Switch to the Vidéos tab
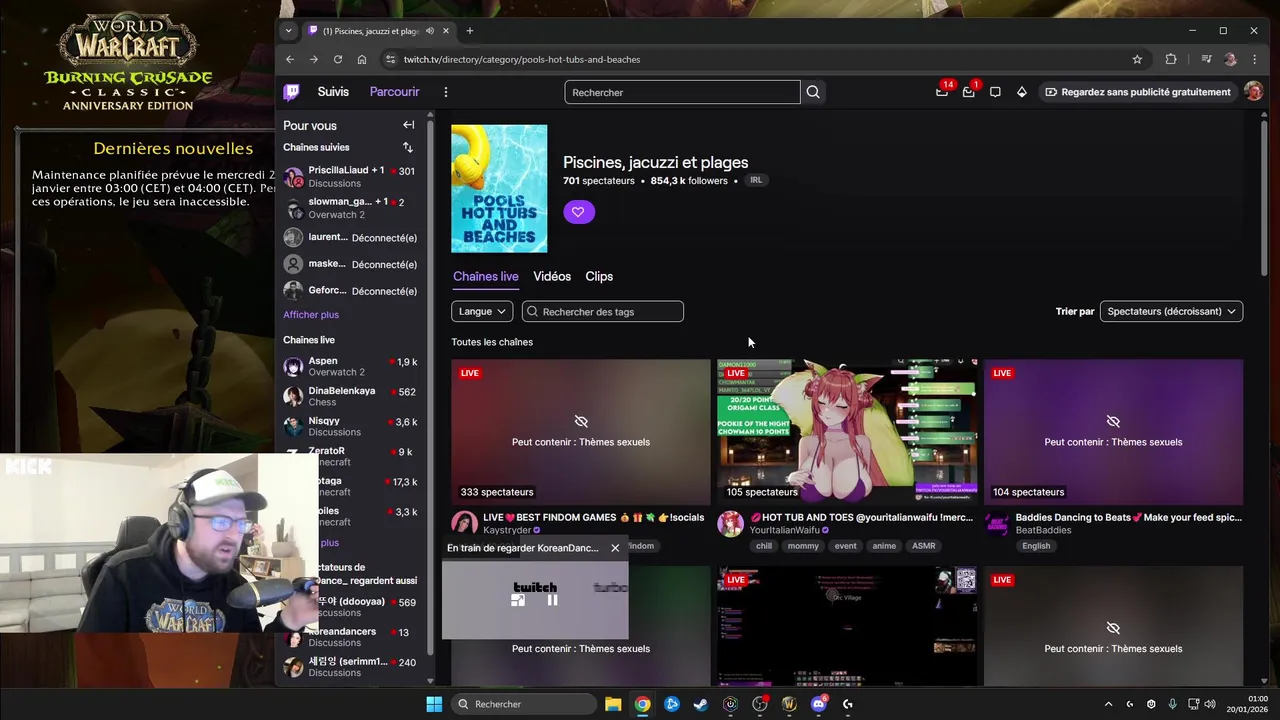Viewport: 1280px width, 720px height. (552, 277)
